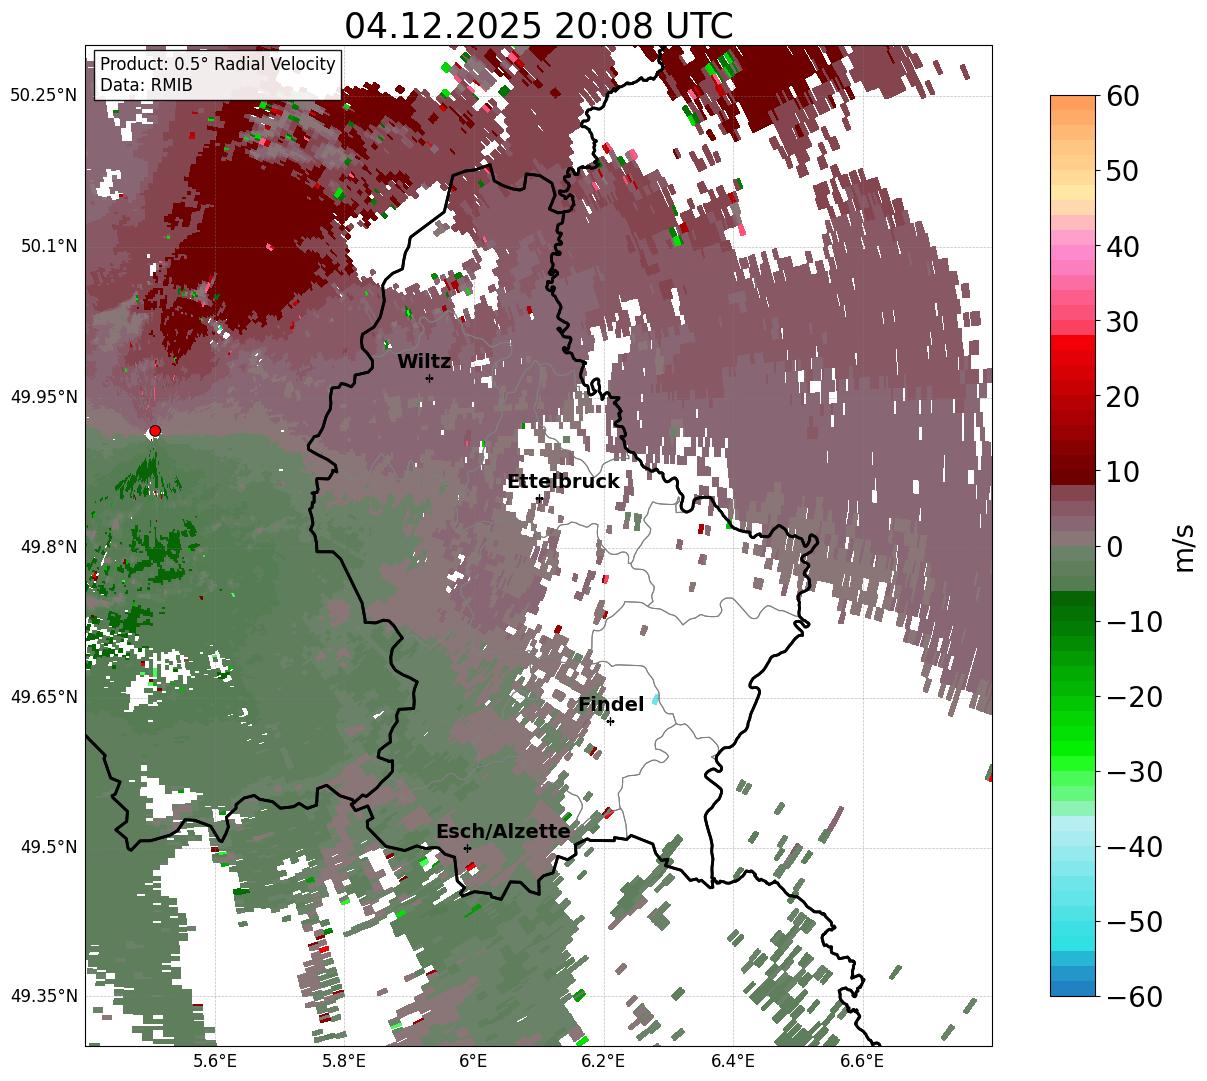Click the 50.25°N latitude label
Screen dimensions: 1207x1081
[x=43, y=96]
